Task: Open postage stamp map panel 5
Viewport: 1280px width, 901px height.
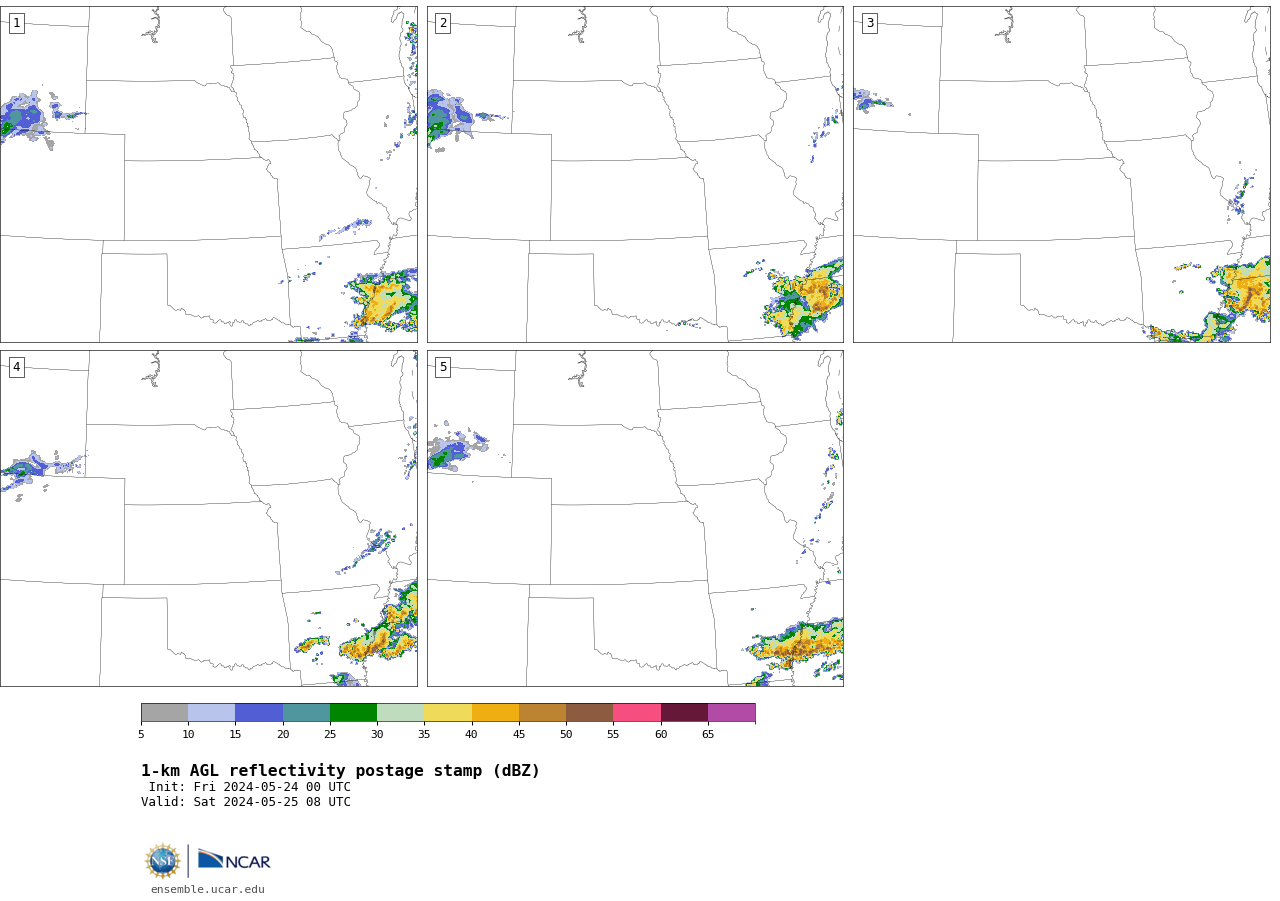Action: [635, 518]
